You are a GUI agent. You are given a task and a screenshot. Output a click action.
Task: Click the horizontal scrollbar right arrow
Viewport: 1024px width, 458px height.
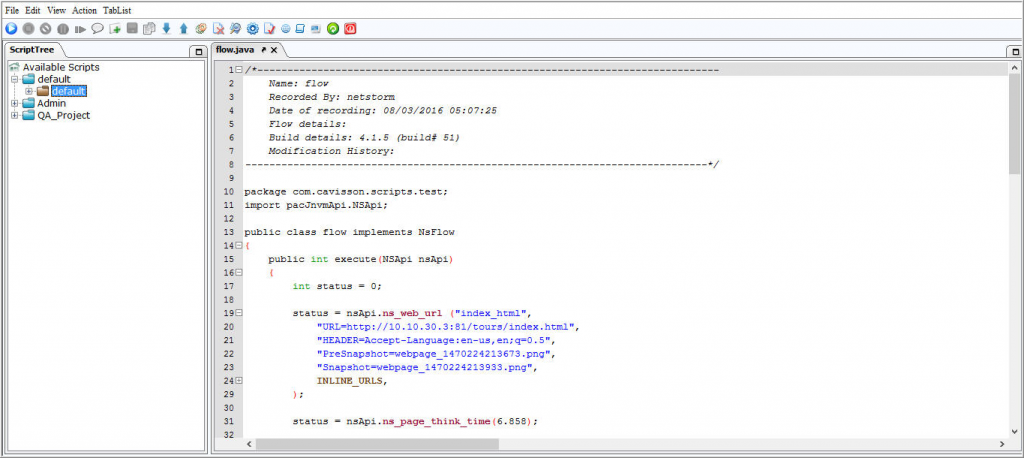tap(1002, 444)
